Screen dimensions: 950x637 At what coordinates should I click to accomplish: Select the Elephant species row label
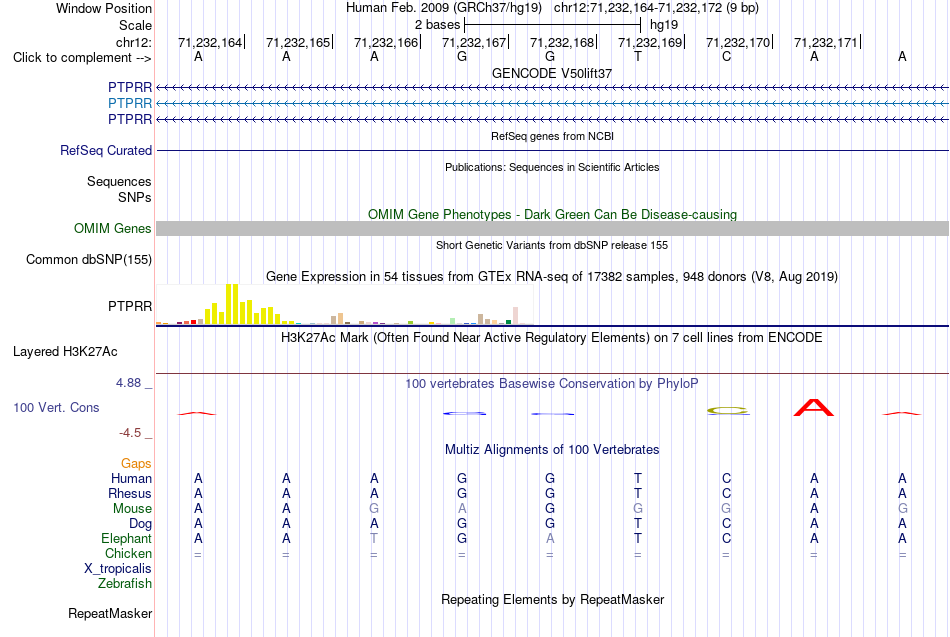126,539
